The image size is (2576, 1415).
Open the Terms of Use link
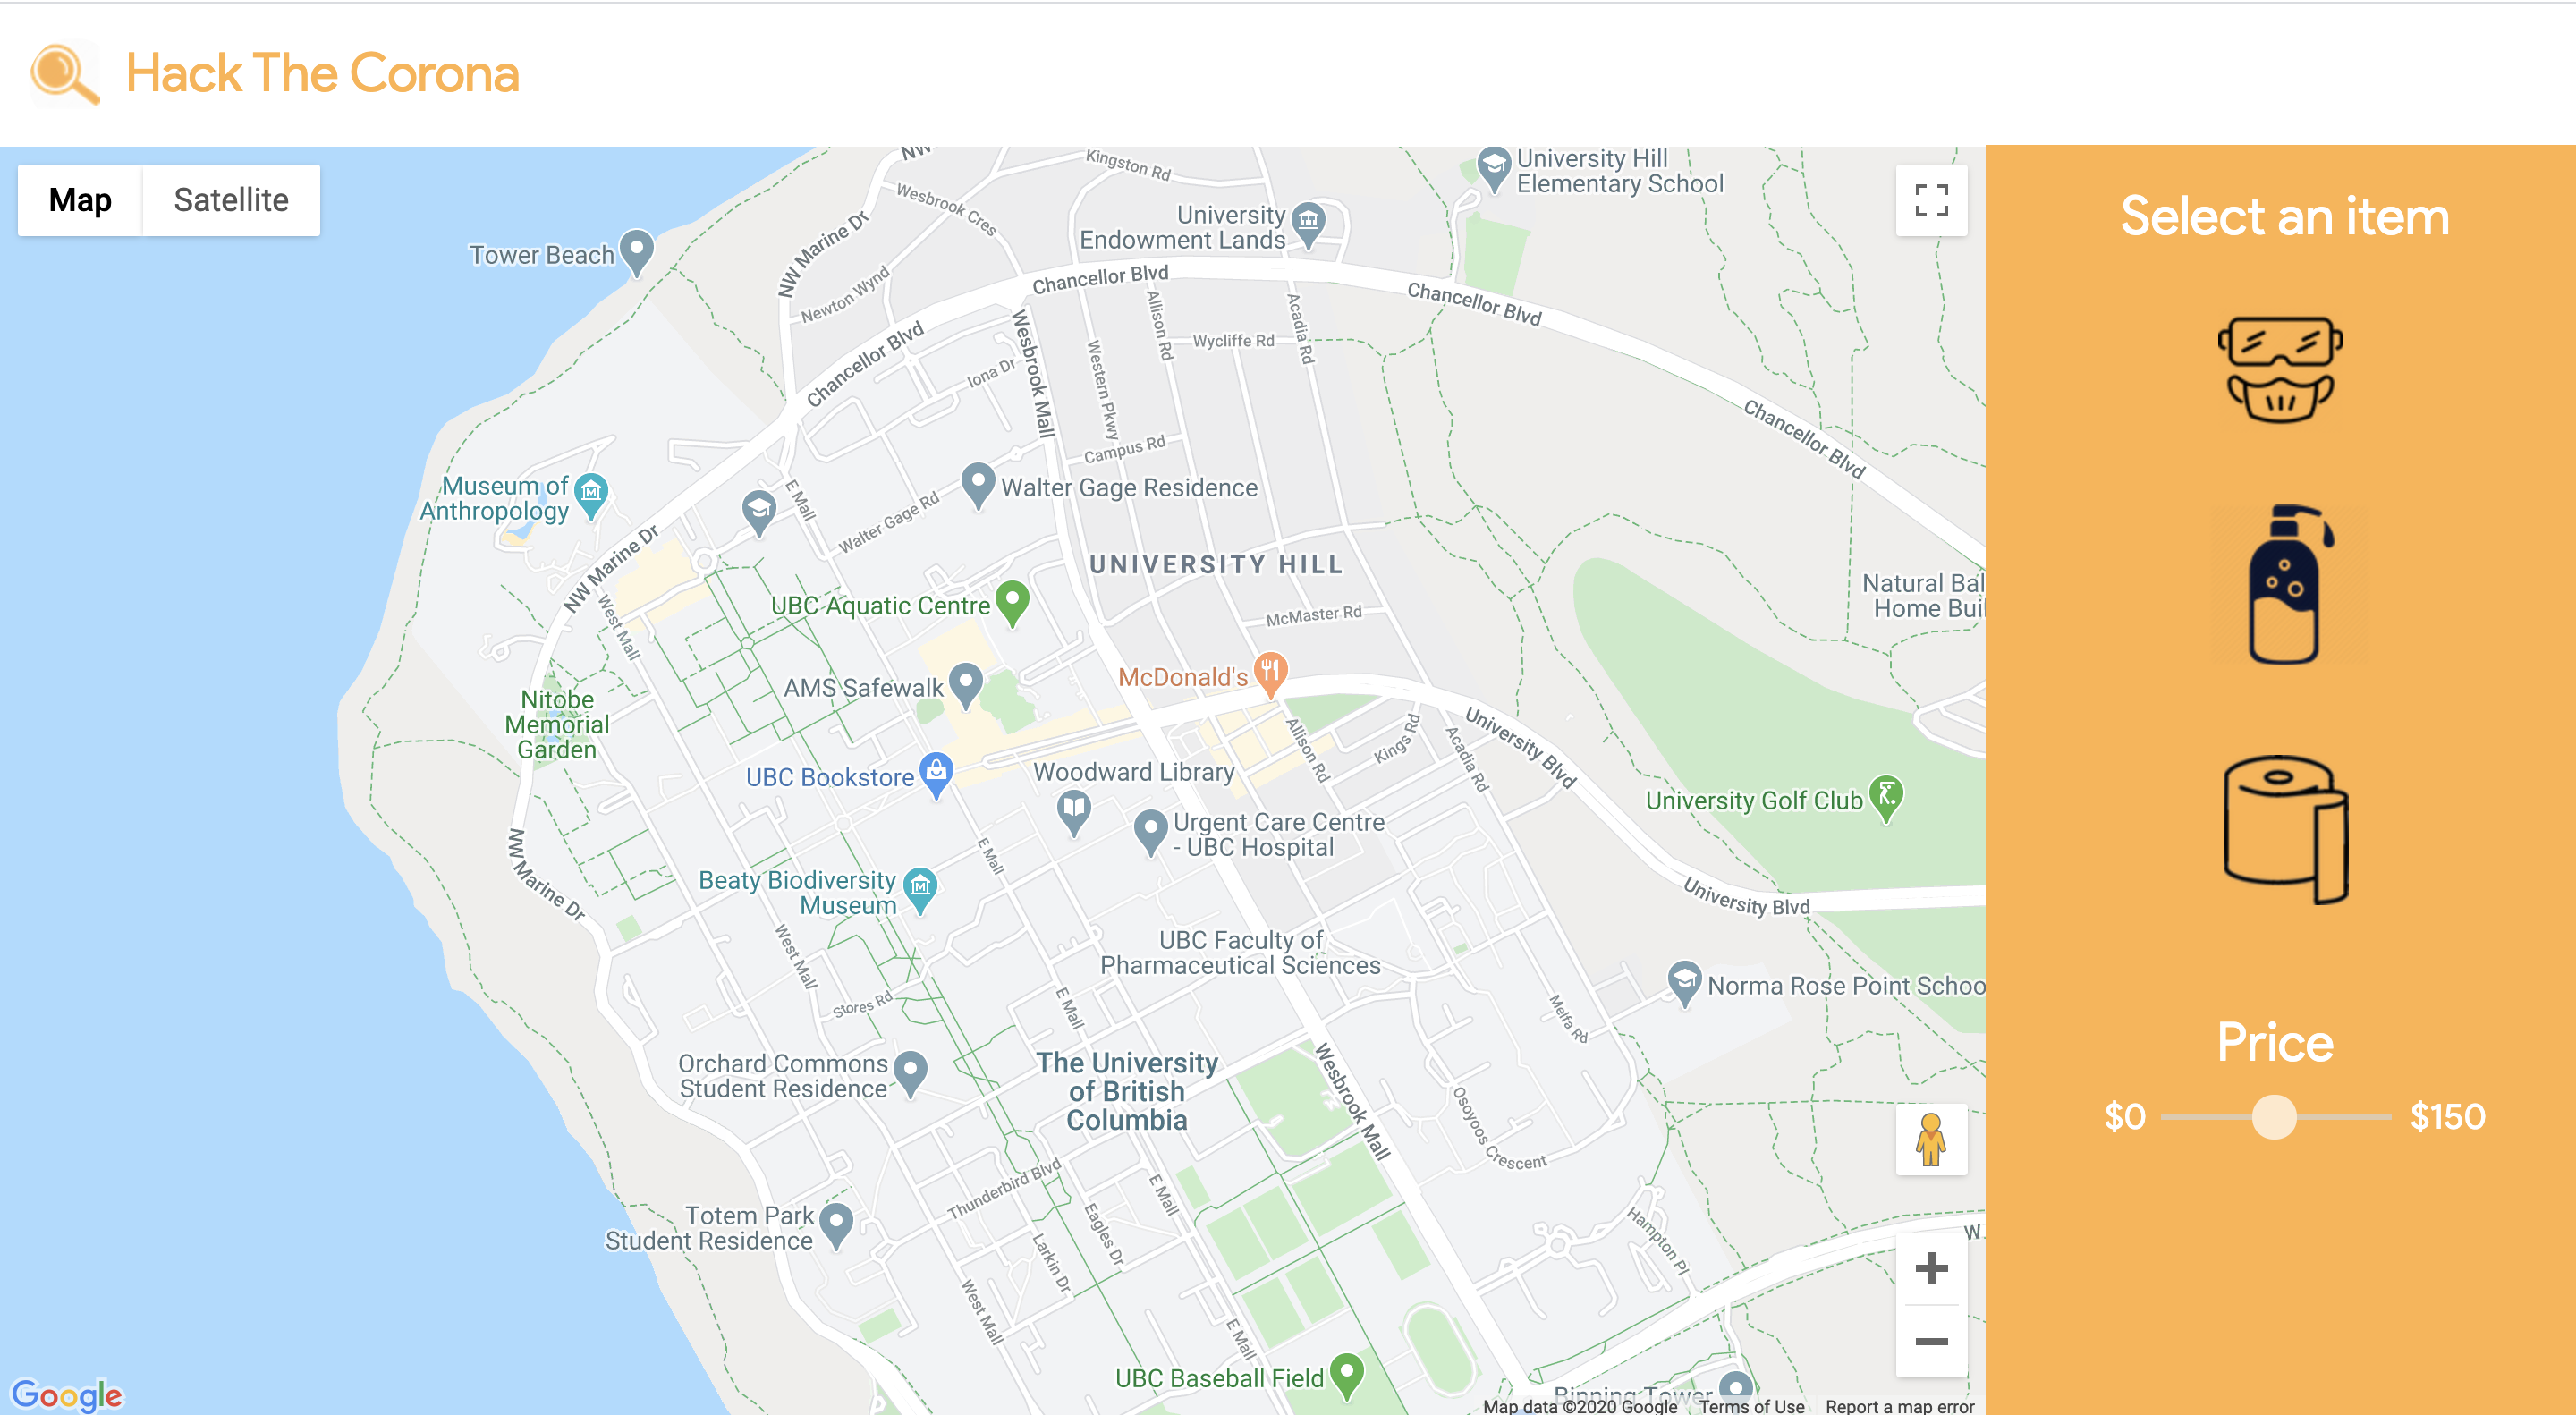point(1752,1405)
